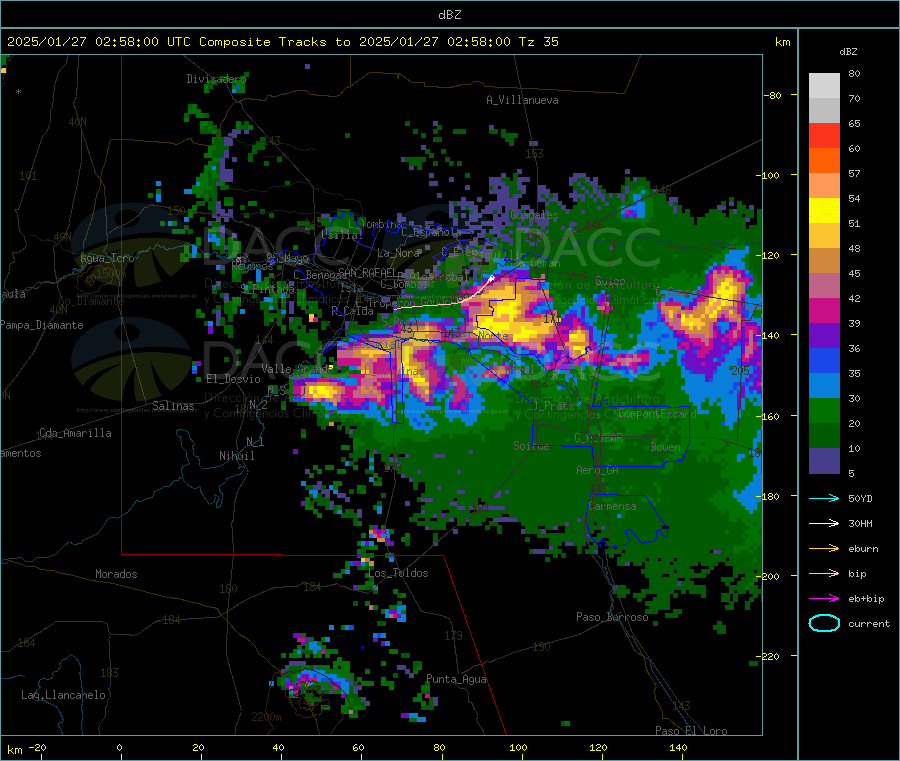
Task: Click the '30HM' legend label
Action: (x=860, y=523)
